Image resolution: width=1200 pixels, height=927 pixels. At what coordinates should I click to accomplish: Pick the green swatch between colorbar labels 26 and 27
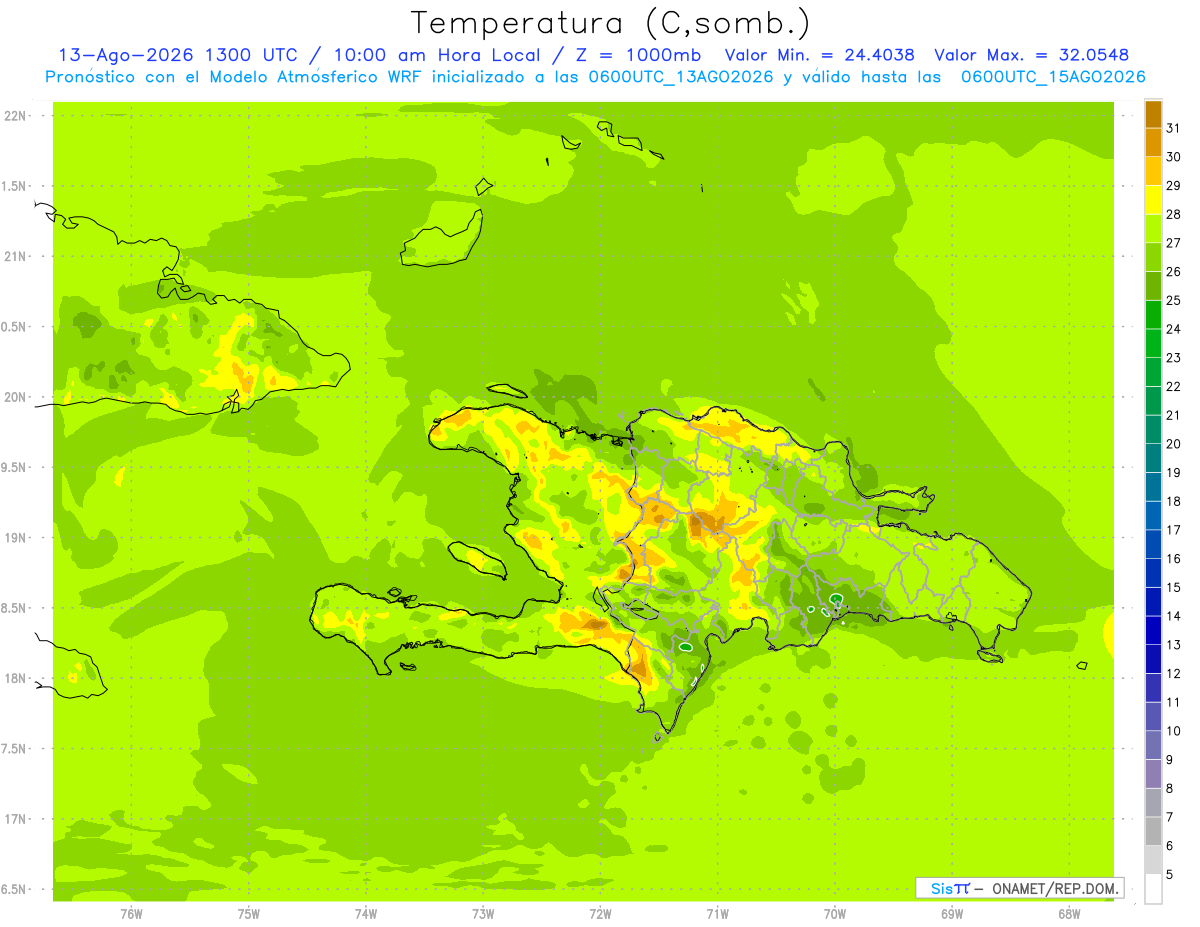point(1153,257)
